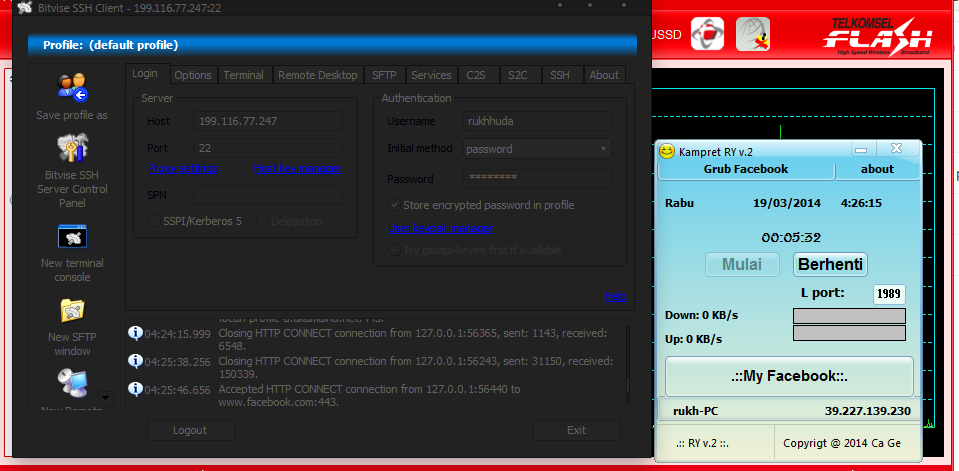The image size is (959, 471).
Task: Click the rukh-PC computer name
Action: (x=695, y=411)
